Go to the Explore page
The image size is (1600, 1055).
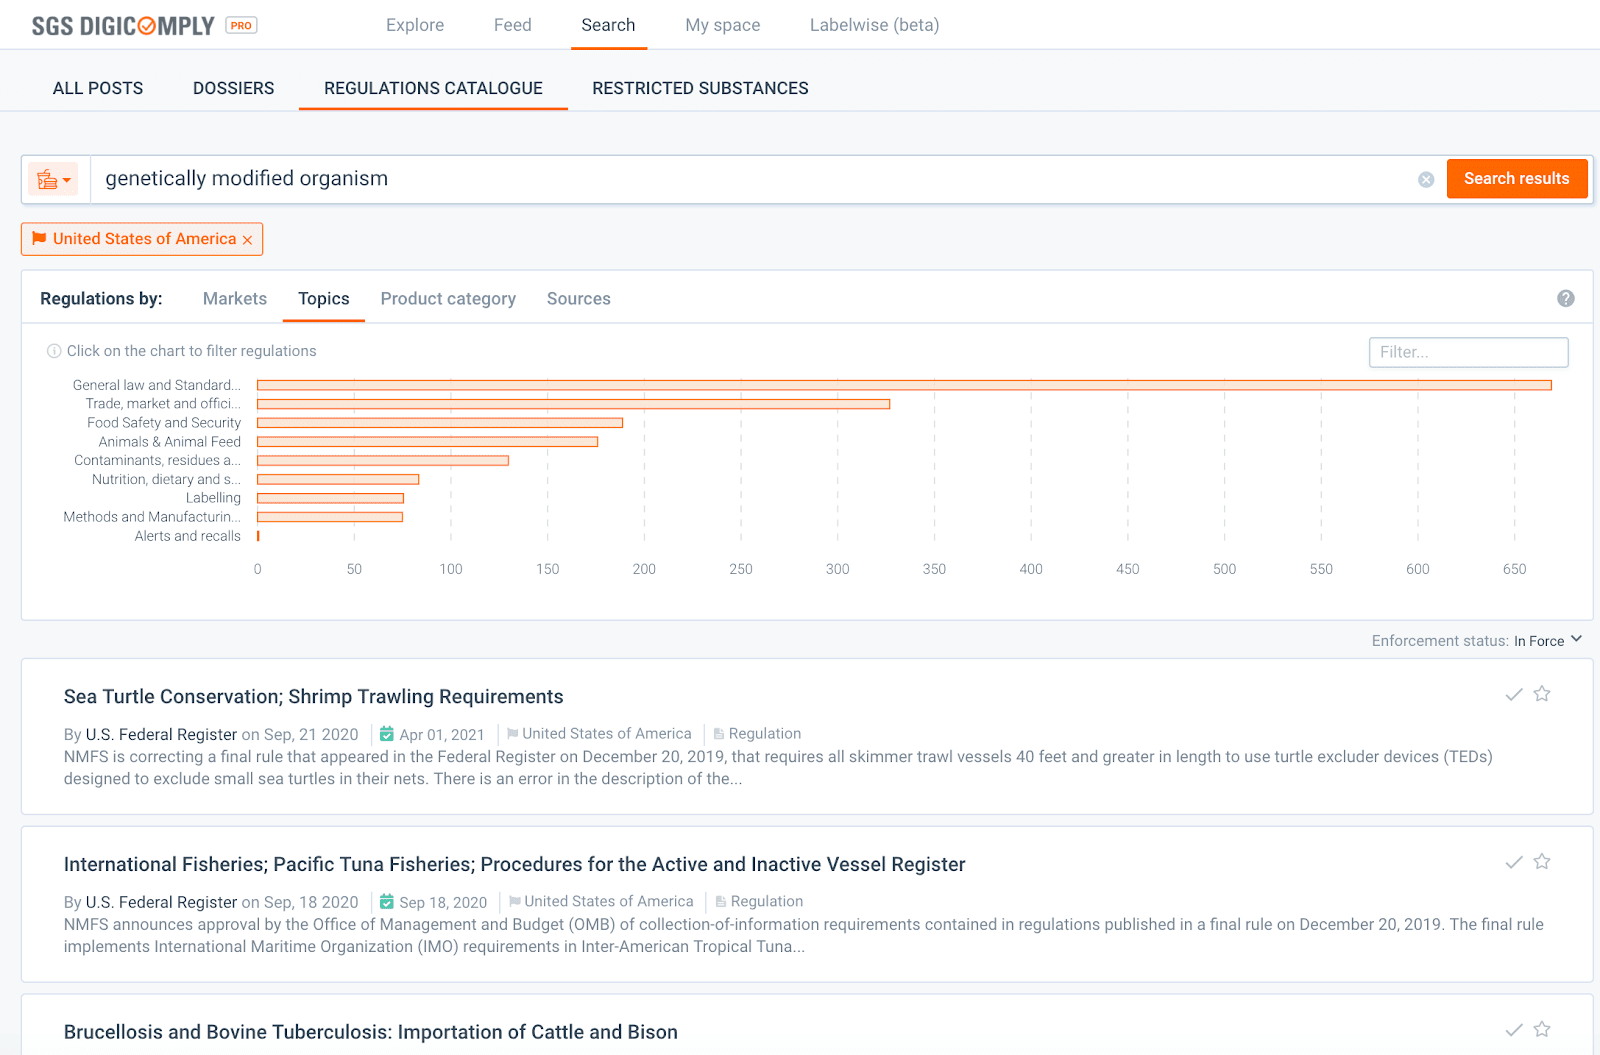(415, 25)
